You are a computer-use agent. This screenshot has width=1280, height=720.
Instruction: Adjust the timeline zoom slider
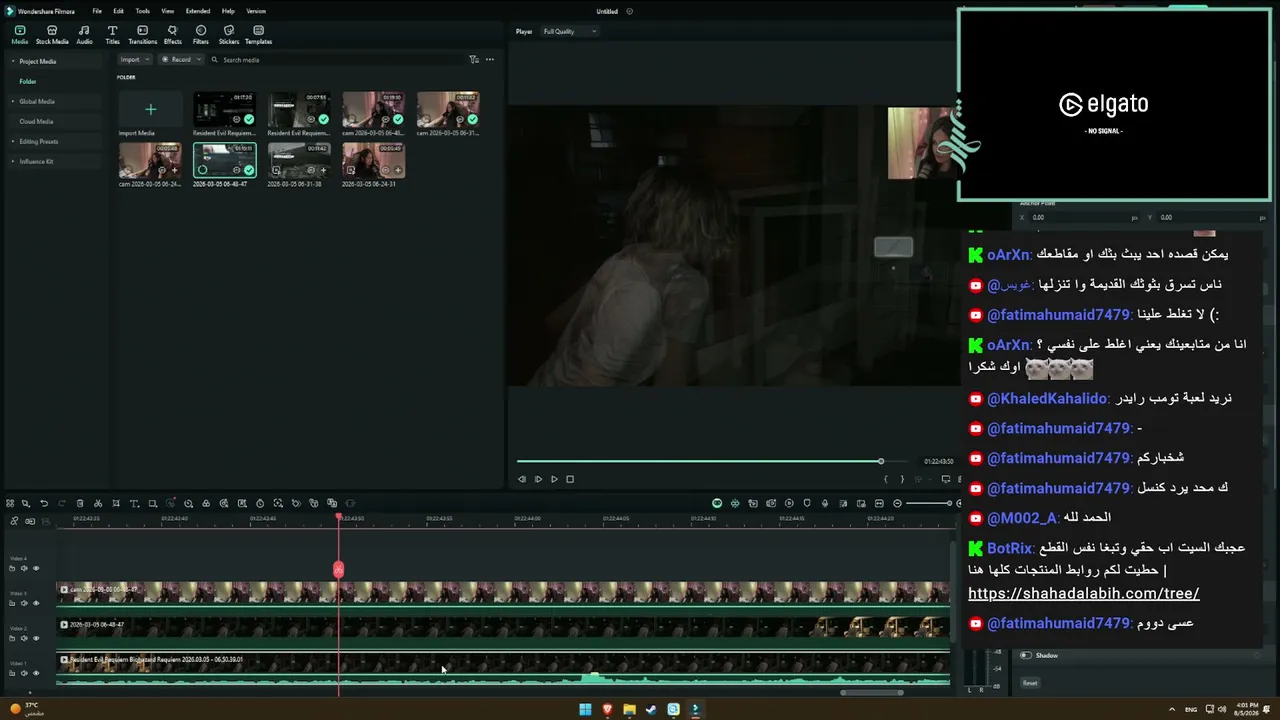pyautogui.click(x=929, y=503)
